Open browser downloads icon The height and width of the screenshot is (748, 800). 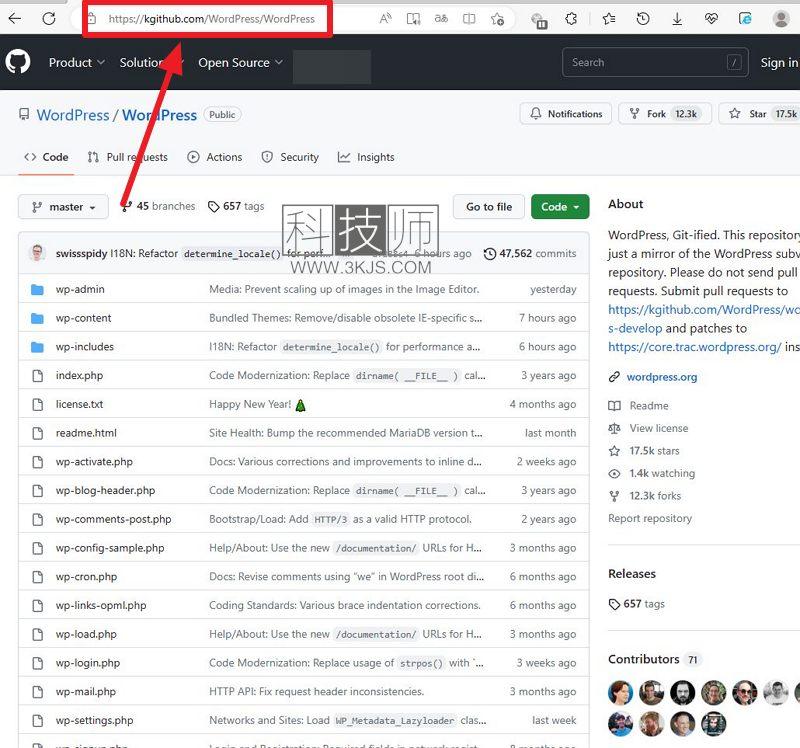tap(677, 19)
